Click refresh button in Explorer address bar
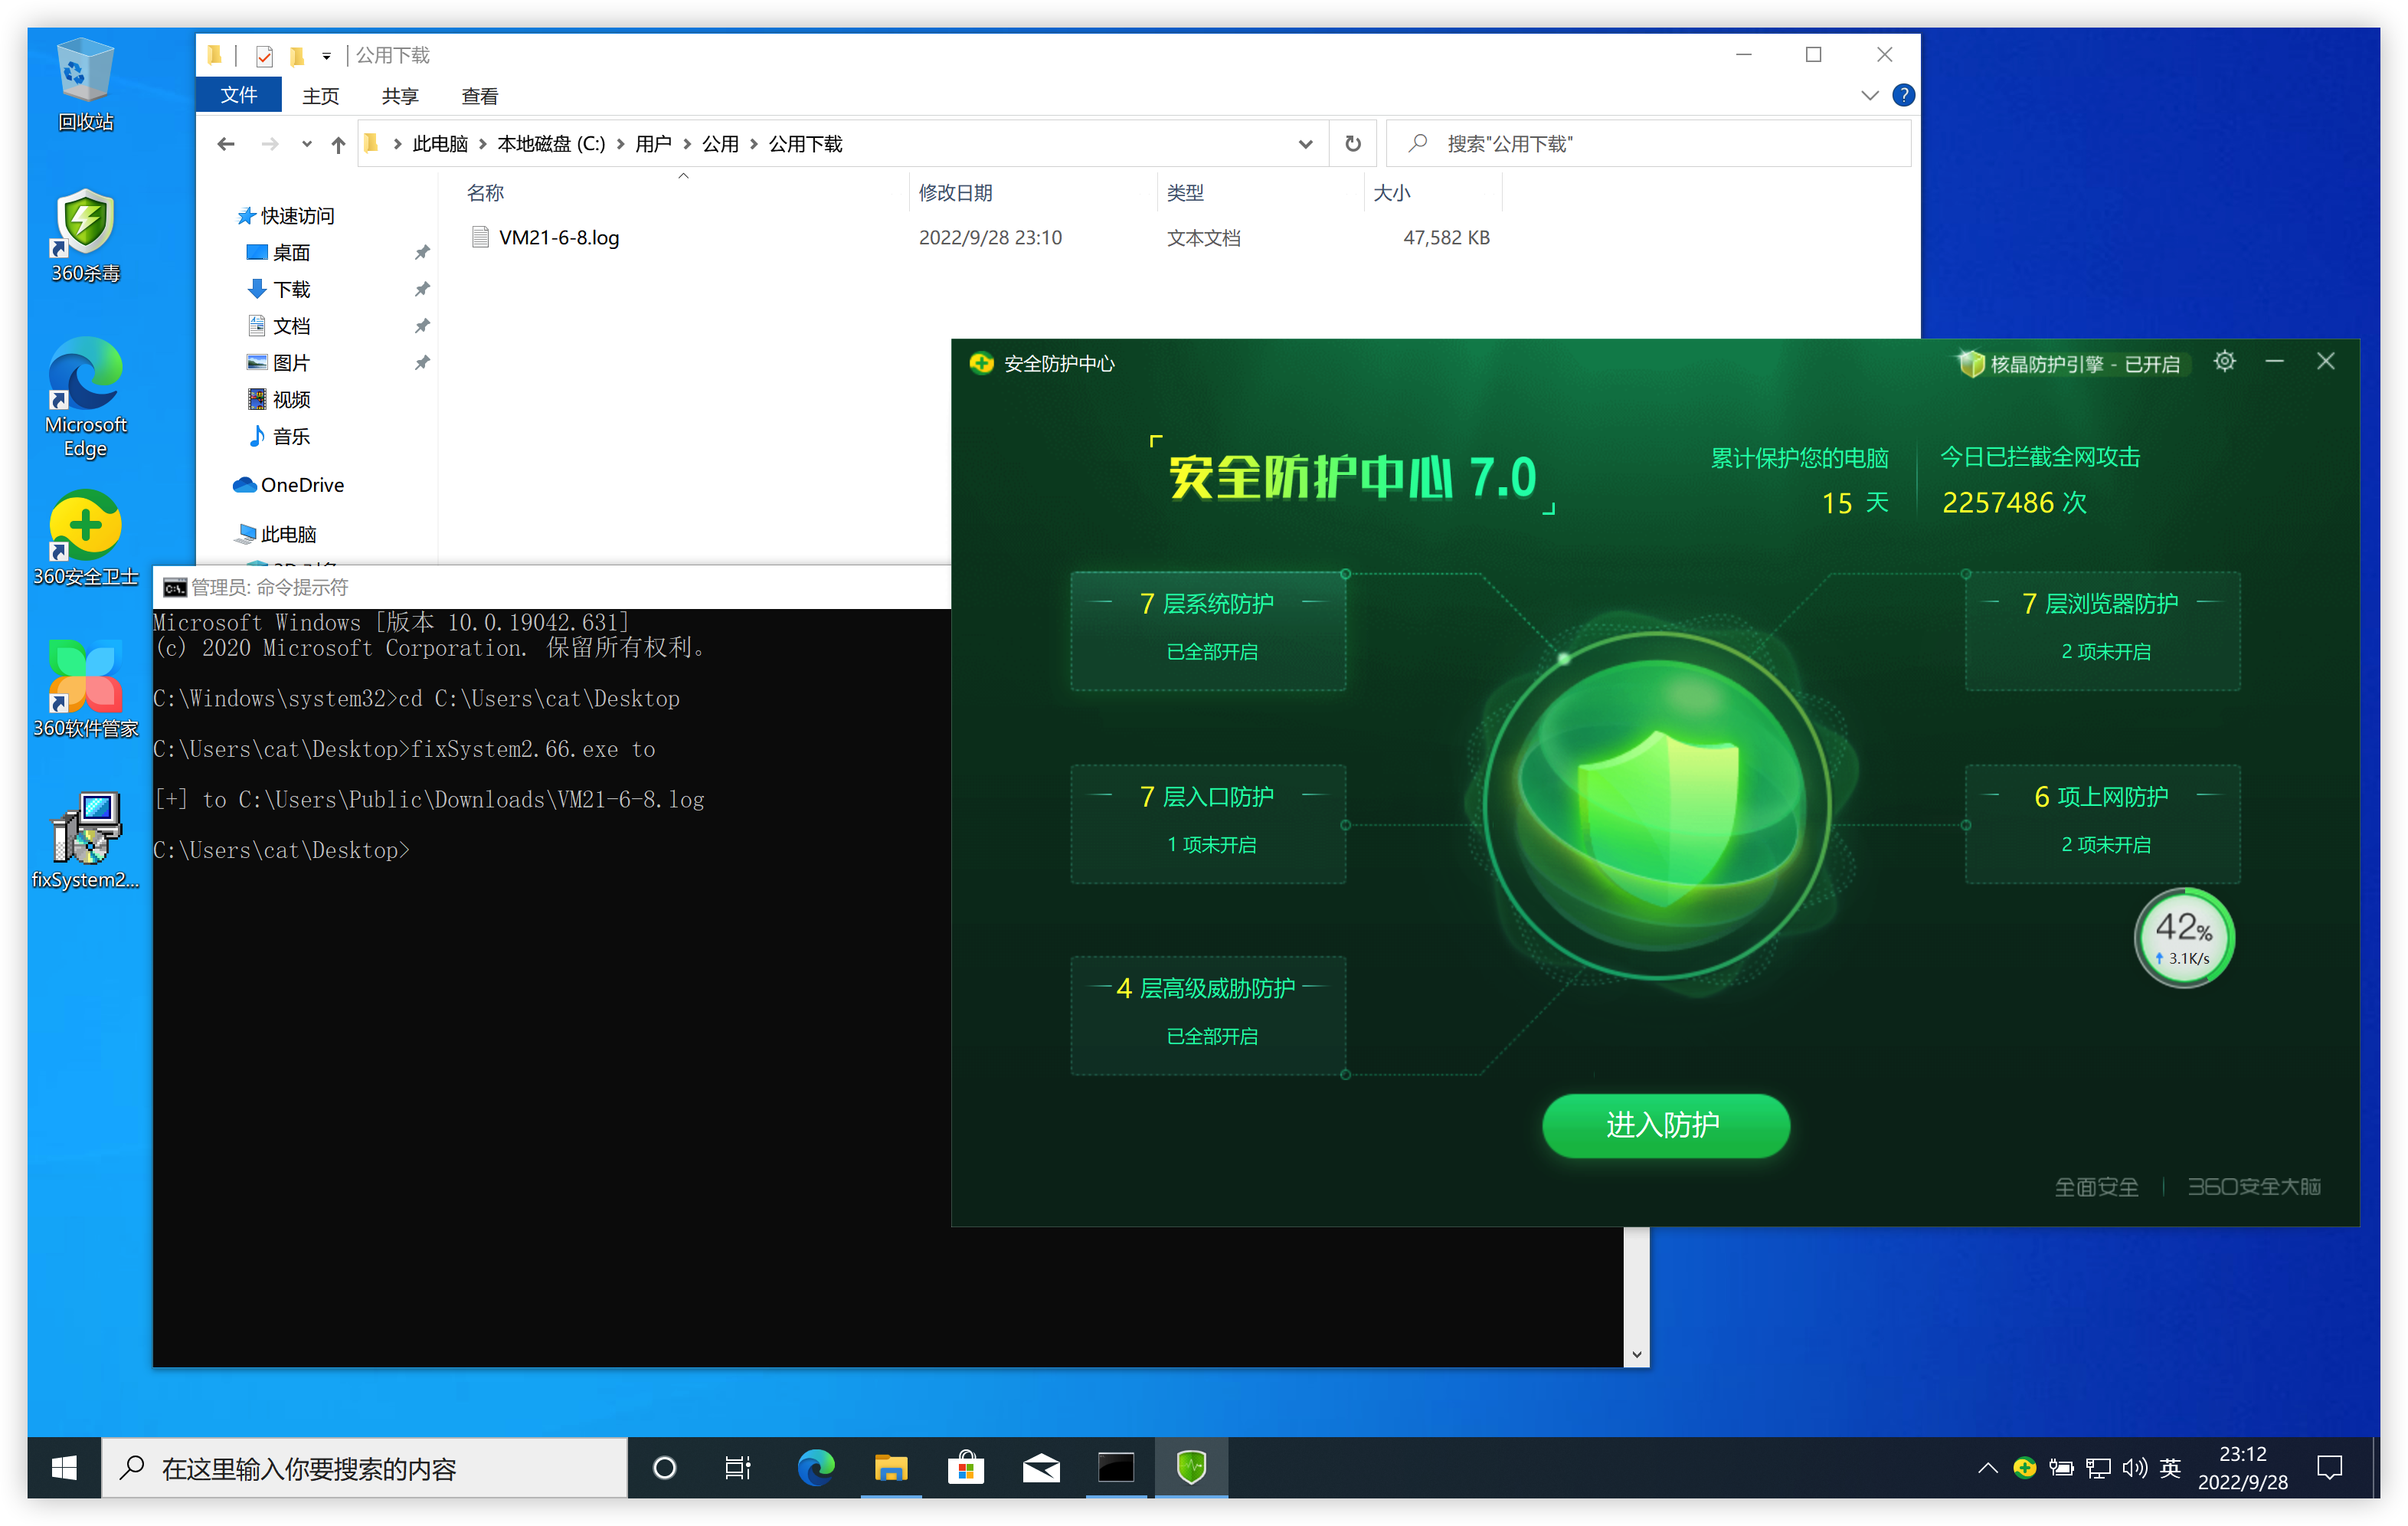 point(1353,144)
